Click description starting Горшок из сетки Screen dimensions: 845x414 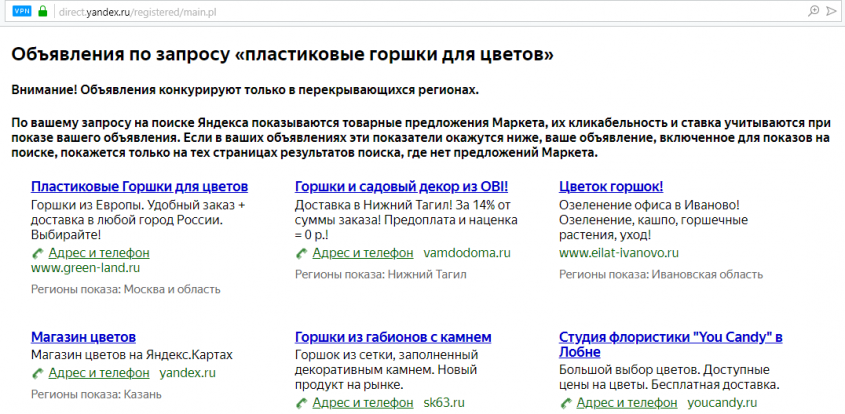coord(386,370)
